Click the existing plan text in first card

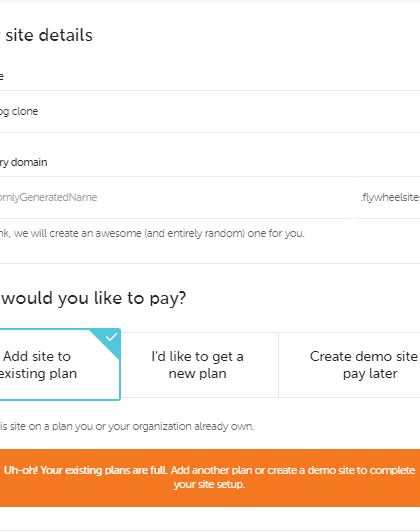pyautogui.click(x=38, y=374)
